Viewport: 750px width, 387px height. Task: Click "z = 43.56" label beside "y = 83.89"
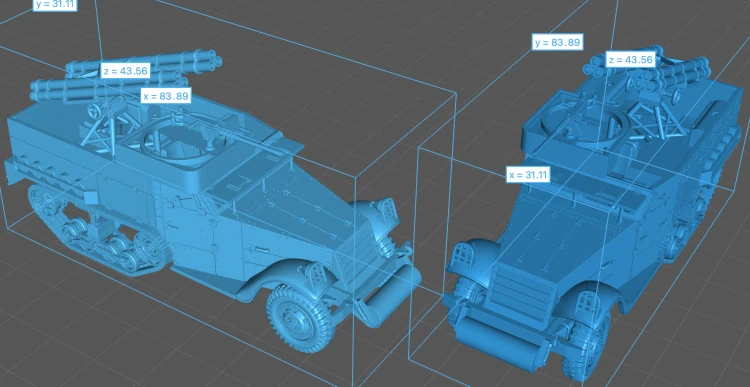pos(630,60)
